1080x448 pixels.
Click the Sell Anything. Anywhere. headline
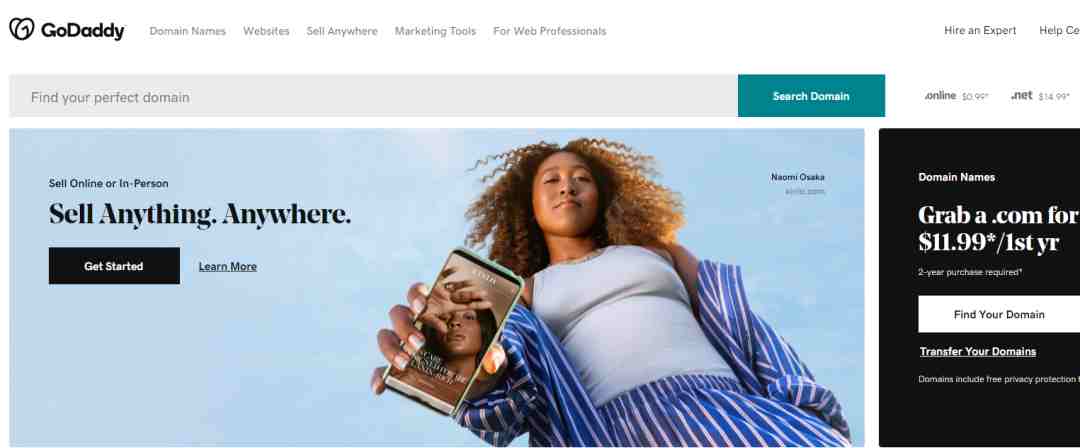coord(200,214)
